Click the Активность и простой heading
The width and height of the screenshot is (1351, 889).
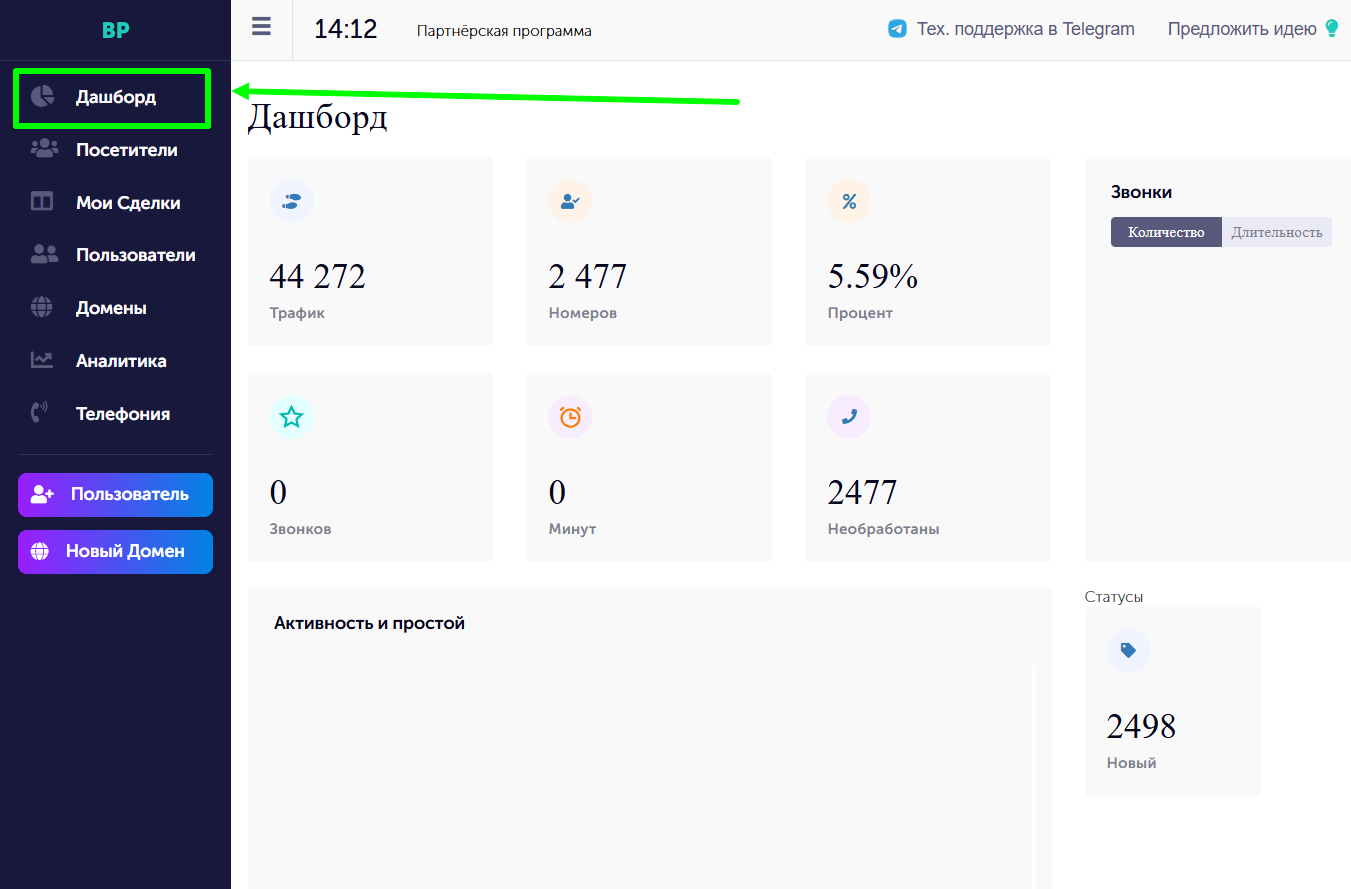click(x=369, y=623)
